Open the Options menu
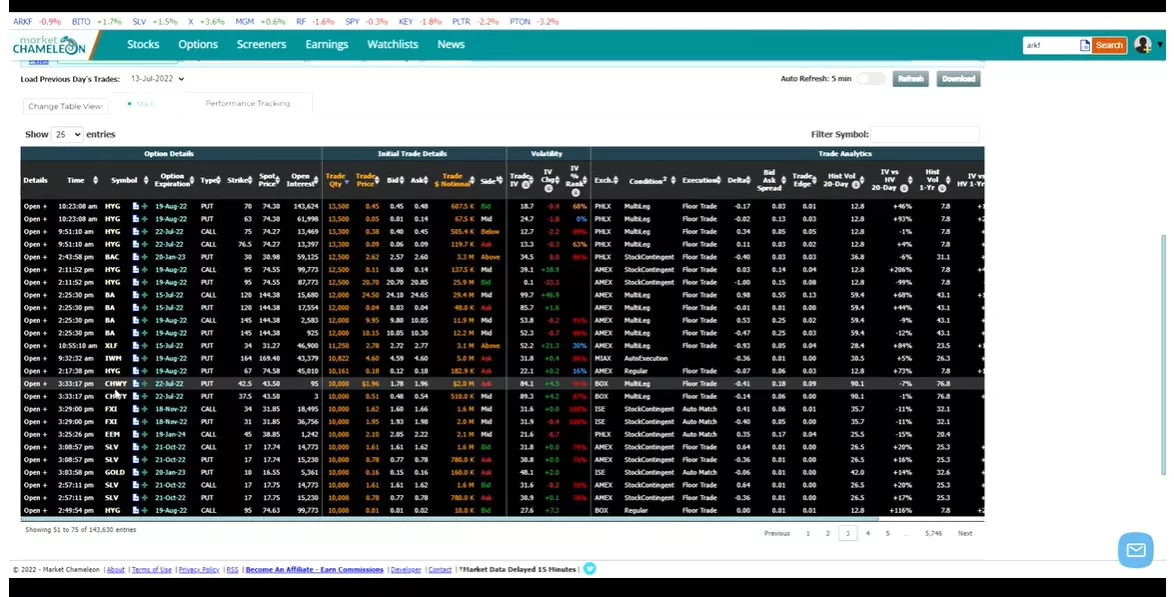 click(x=198, y=44)
